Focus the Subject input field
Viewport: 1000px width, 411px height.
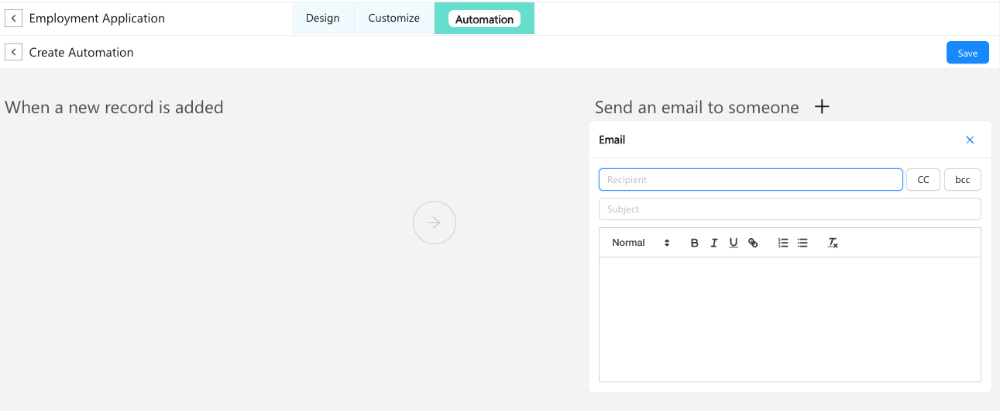pos(789,209)
